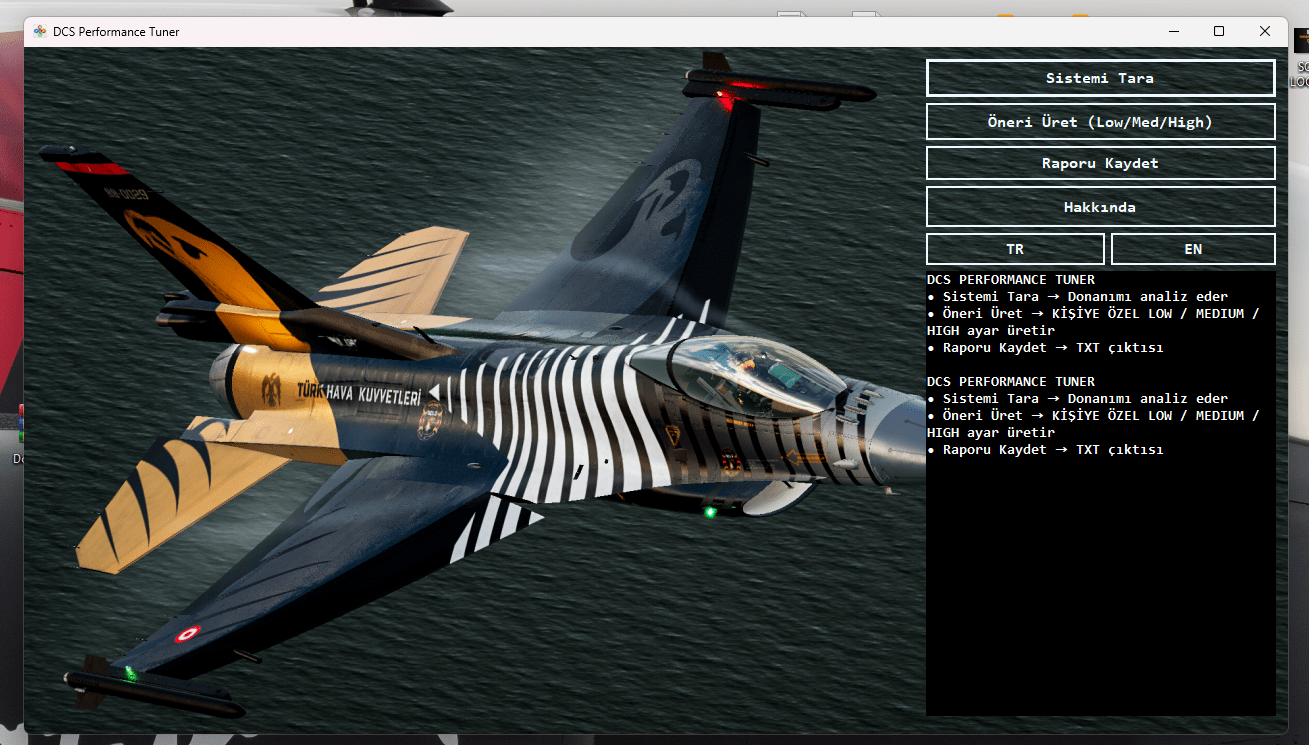Click the 'Türk Hava Kuvvetleri' text on the jet
The height and width of the screenshot is (745, 1309).
357,390
